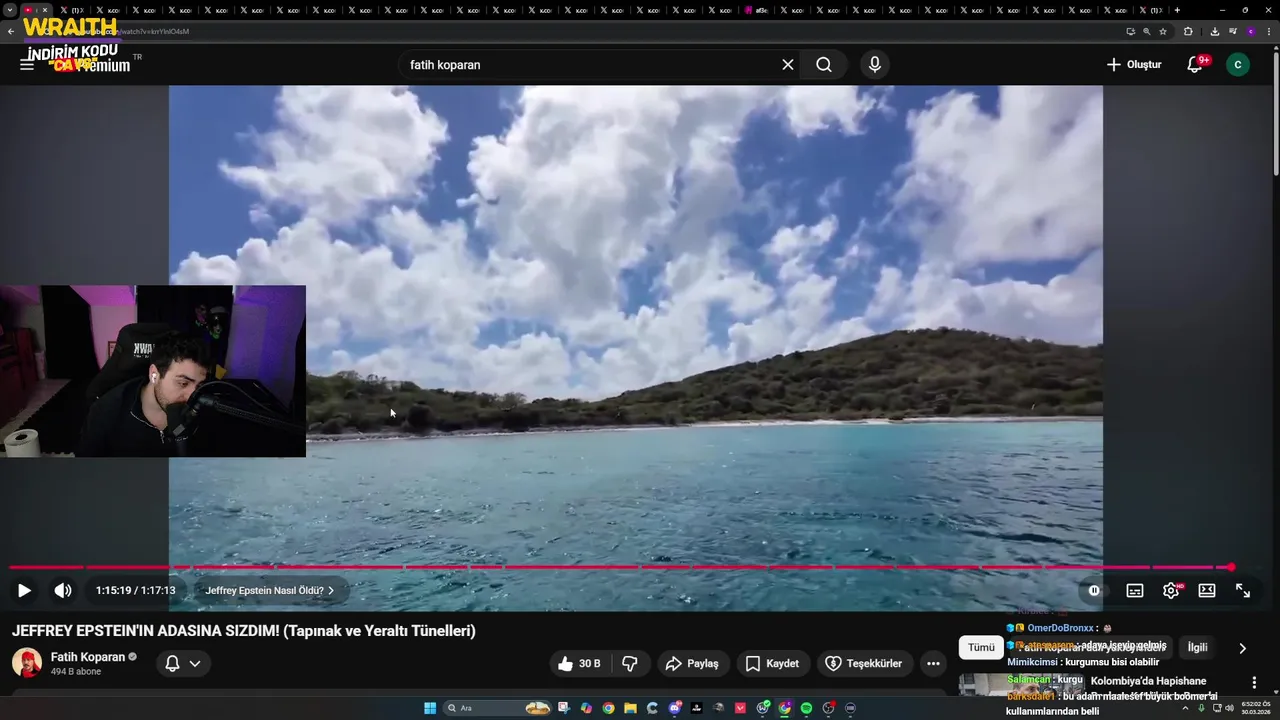
Task: Open the 'Jeffrey Epstein Nasıl Öldü?' chapter list
Action: [269, 591]
